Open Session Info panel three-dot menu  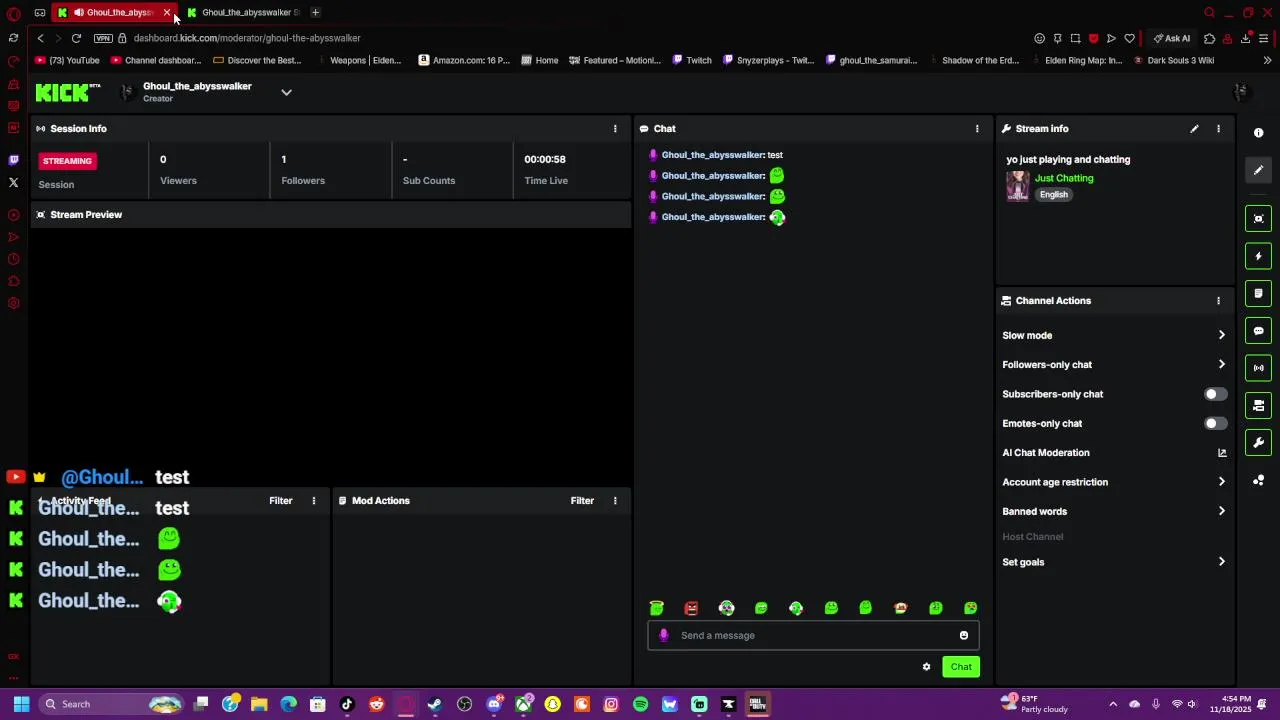tap(615, 129)
